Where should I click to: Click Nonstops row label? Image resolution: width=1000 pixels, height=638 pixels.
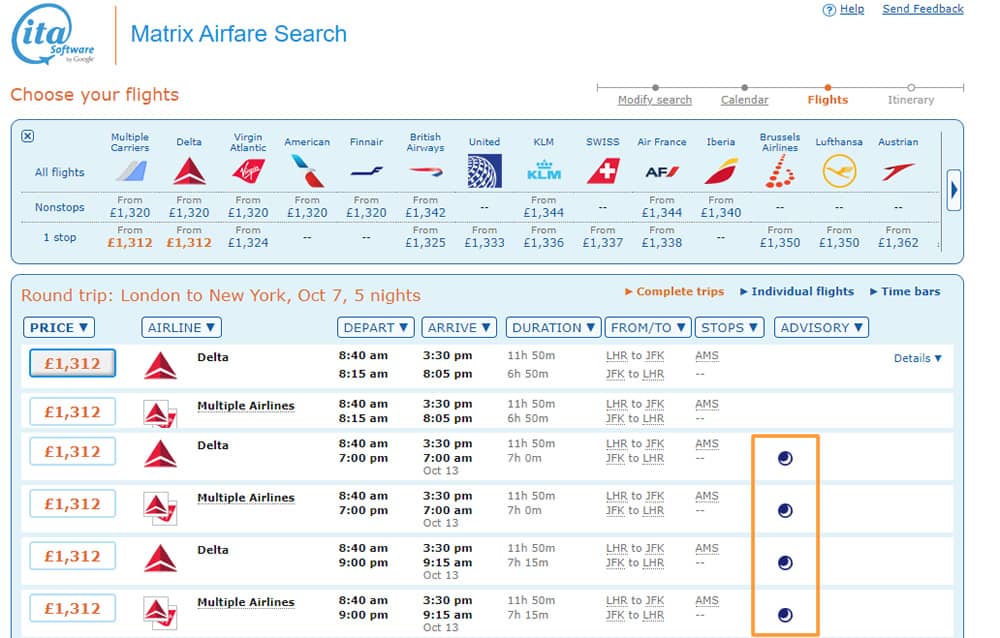point(59,207)
